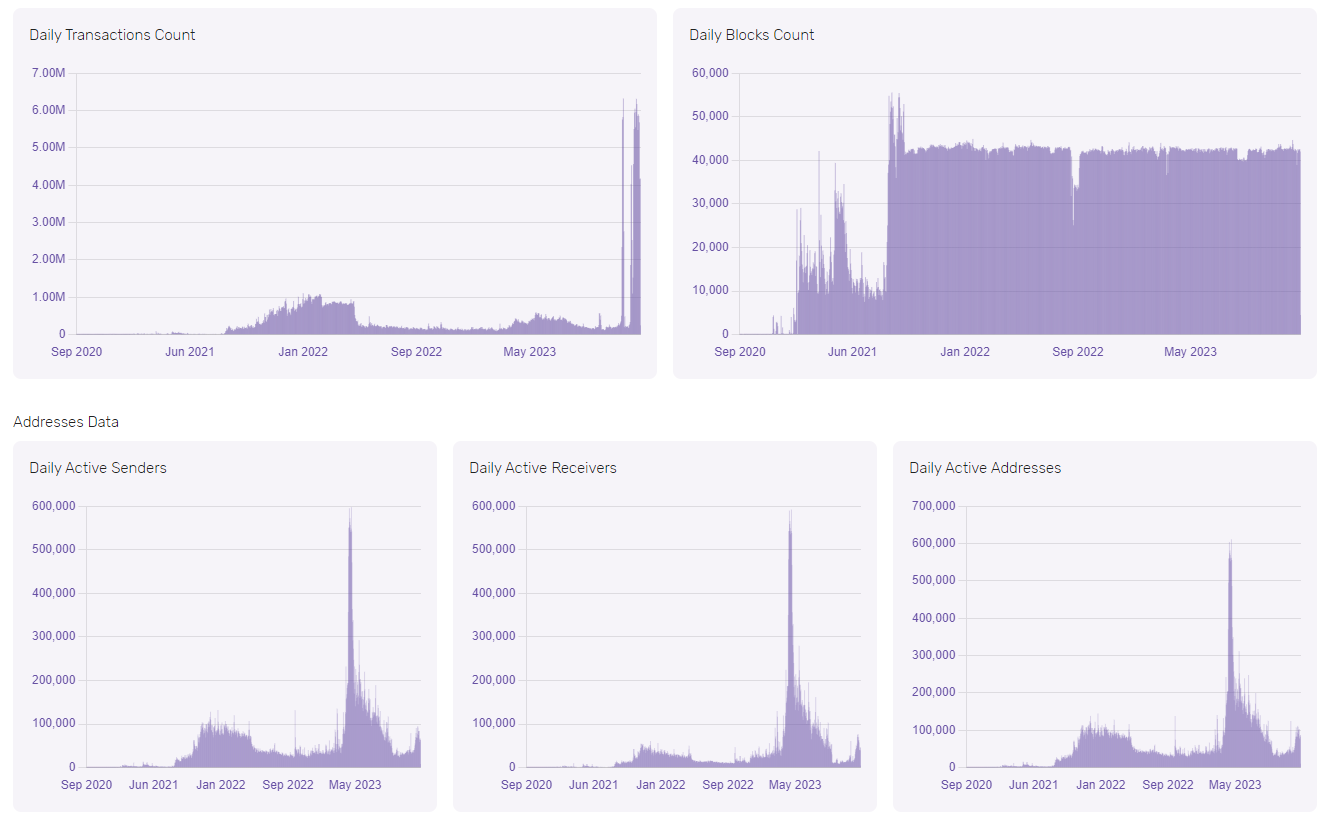
Task: Click the May 2023 peak in Daily Active Senders
Action: point(350,636)
